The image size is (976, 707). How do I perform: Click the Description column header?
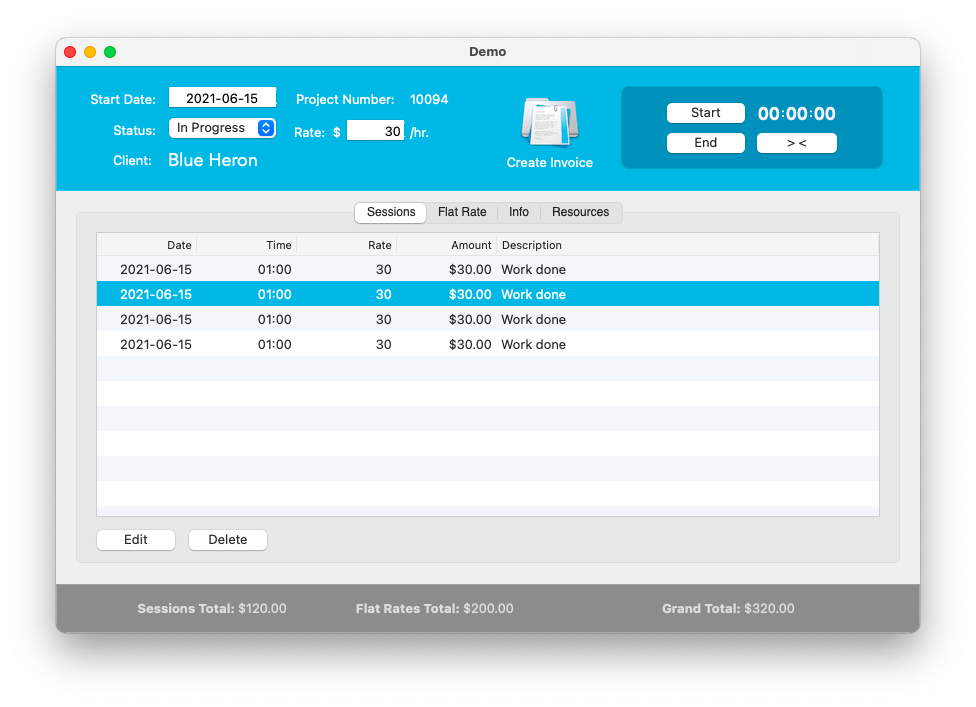click(x=688, y=245)
